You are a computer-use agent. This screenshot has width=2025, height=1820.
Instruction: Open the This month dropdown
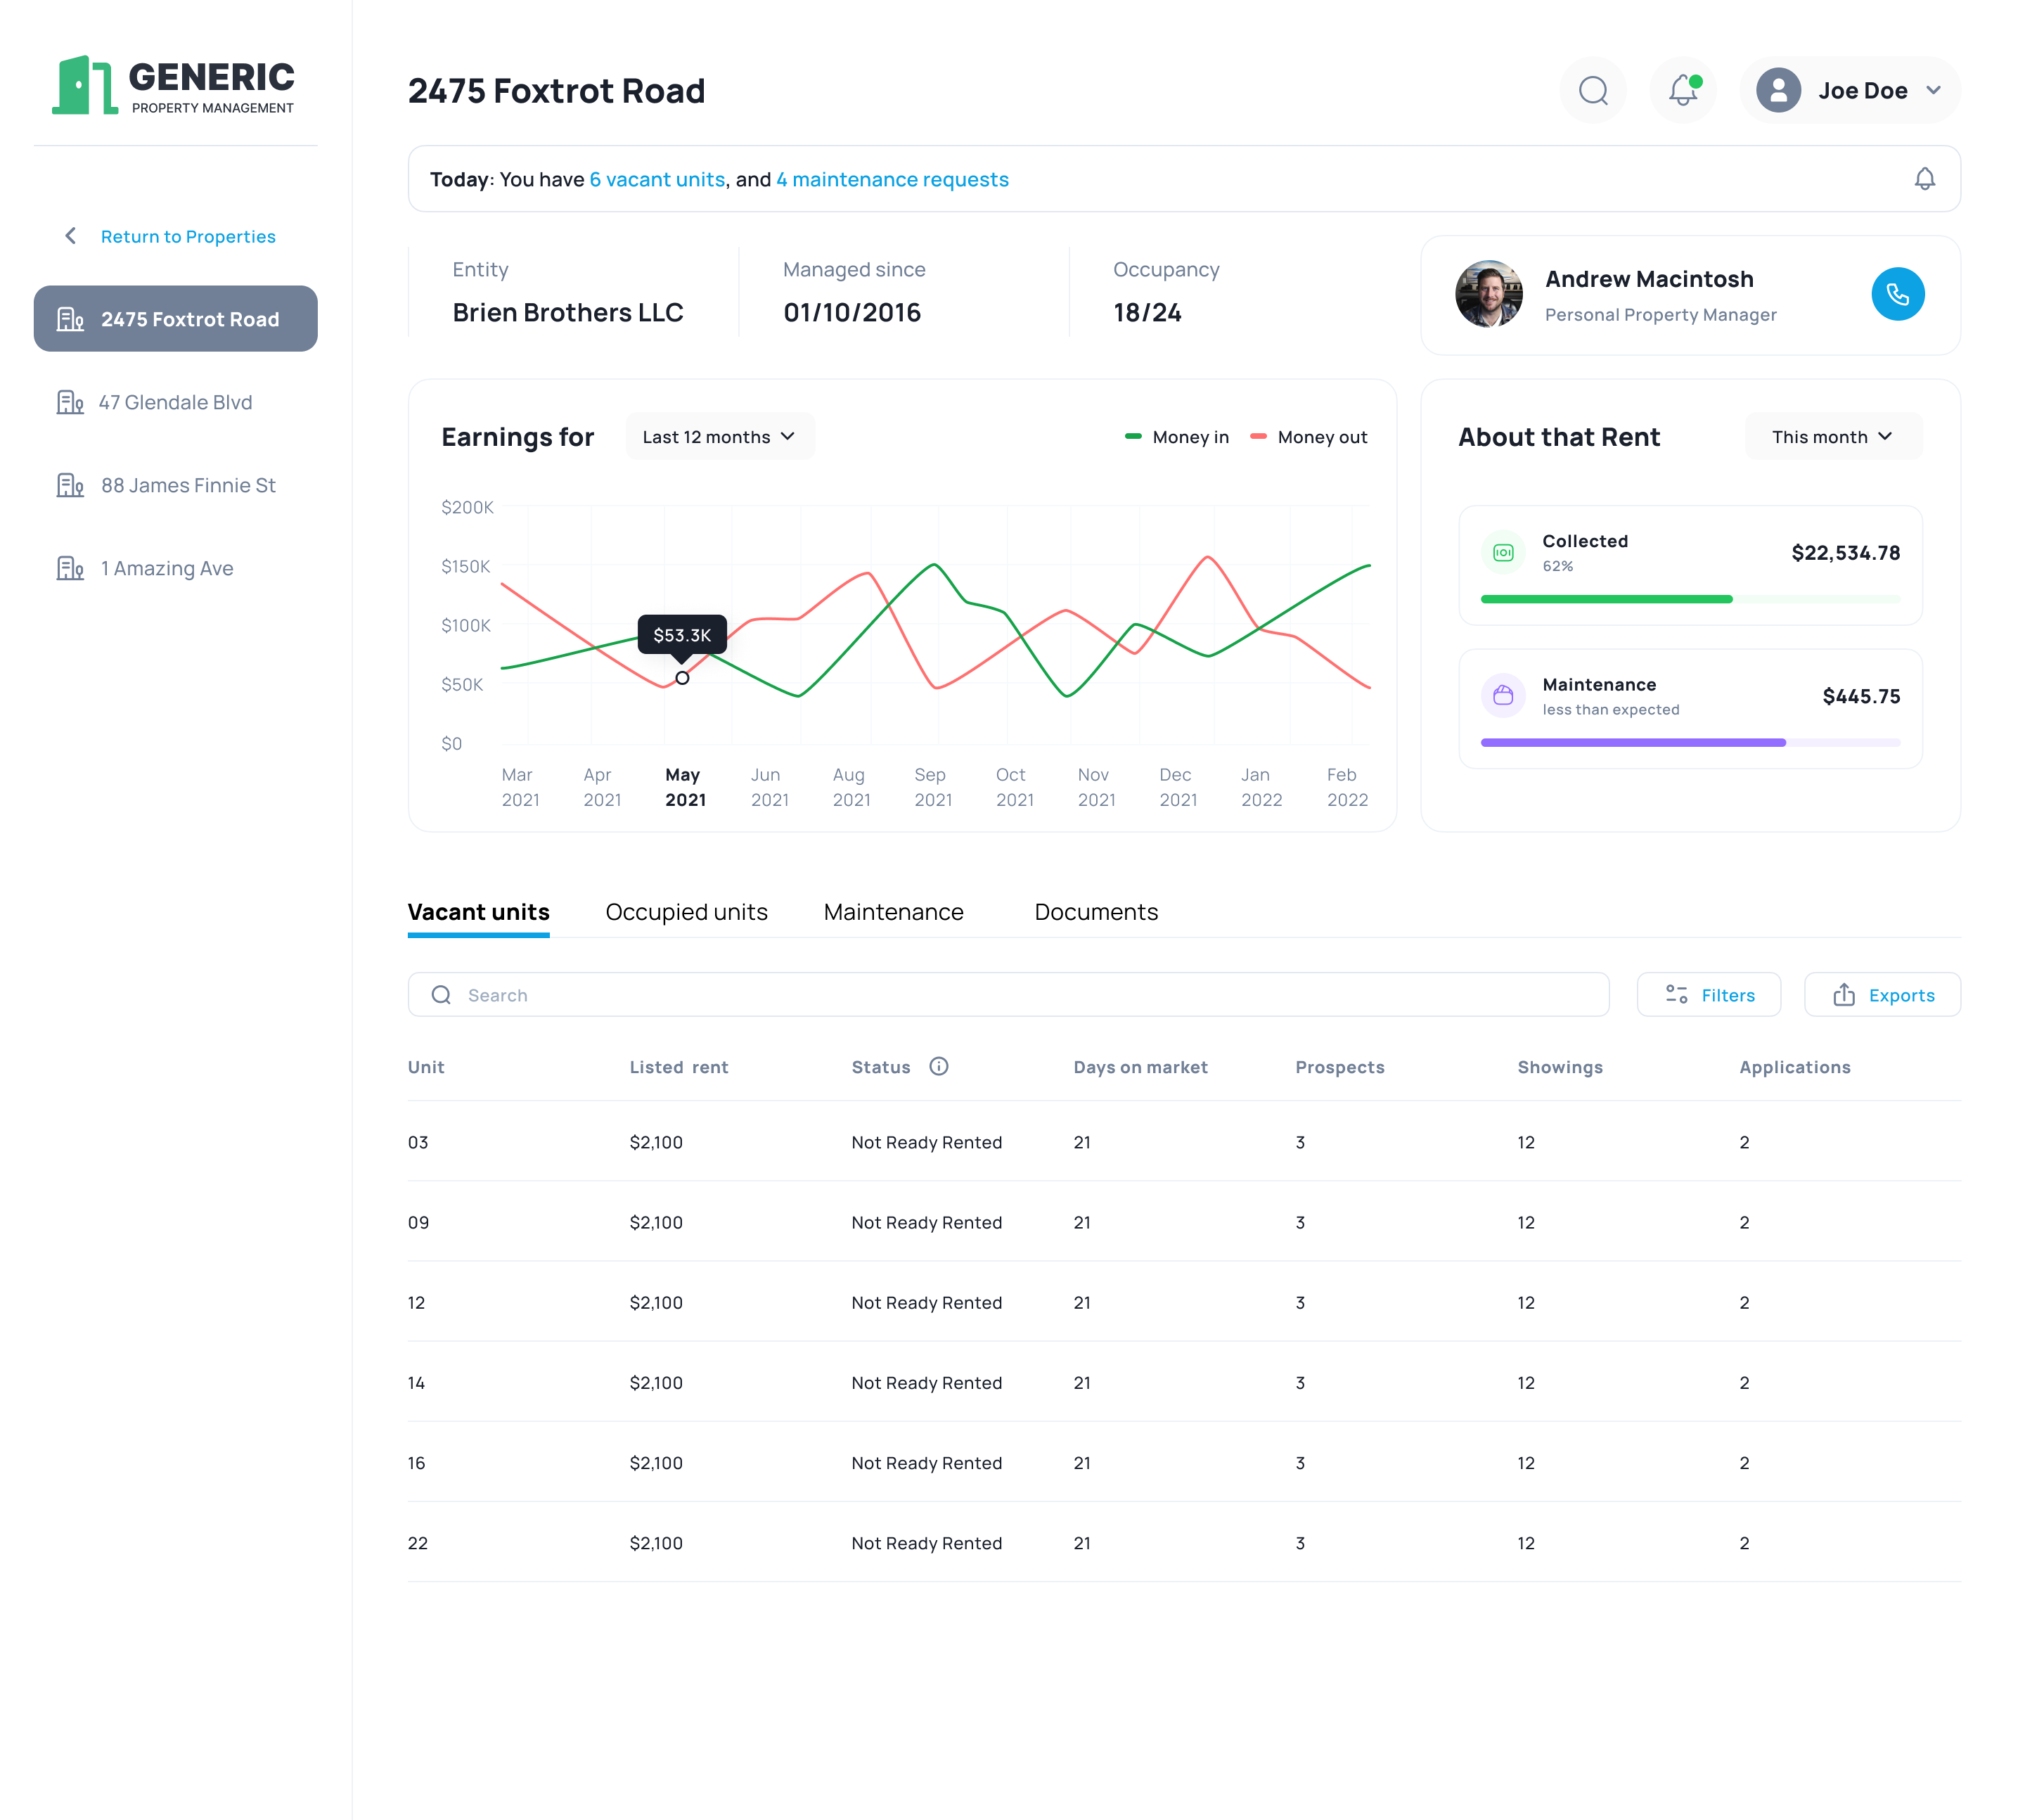[1832, 437]
